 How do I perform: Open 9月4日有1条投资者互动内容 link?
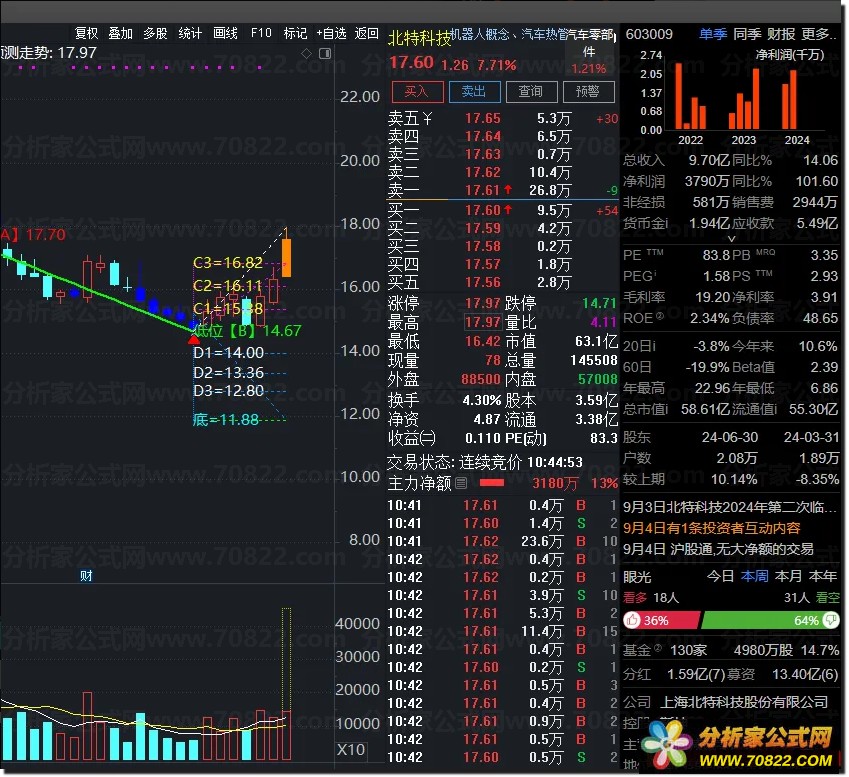tap(711, 528)
